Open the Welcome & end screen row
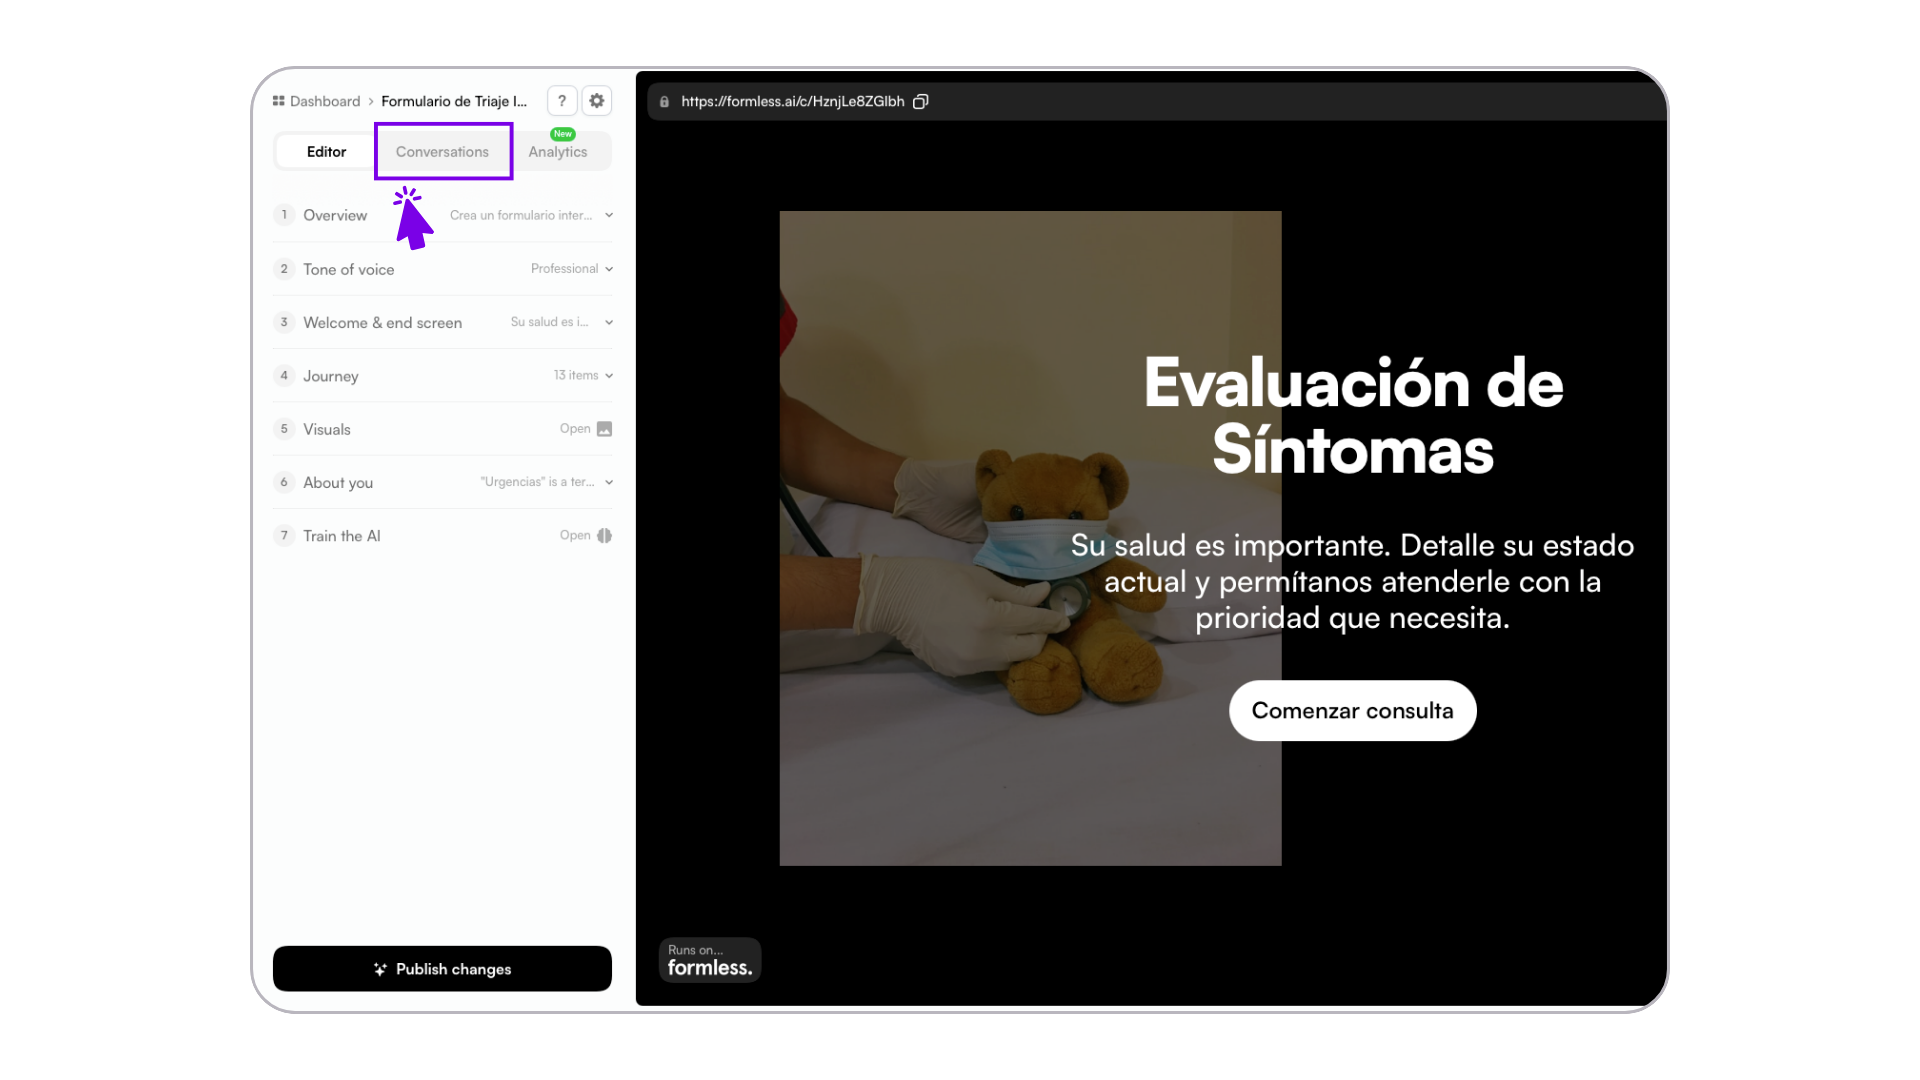This screenshot has height=1080, width=1920. click(442, 322)
